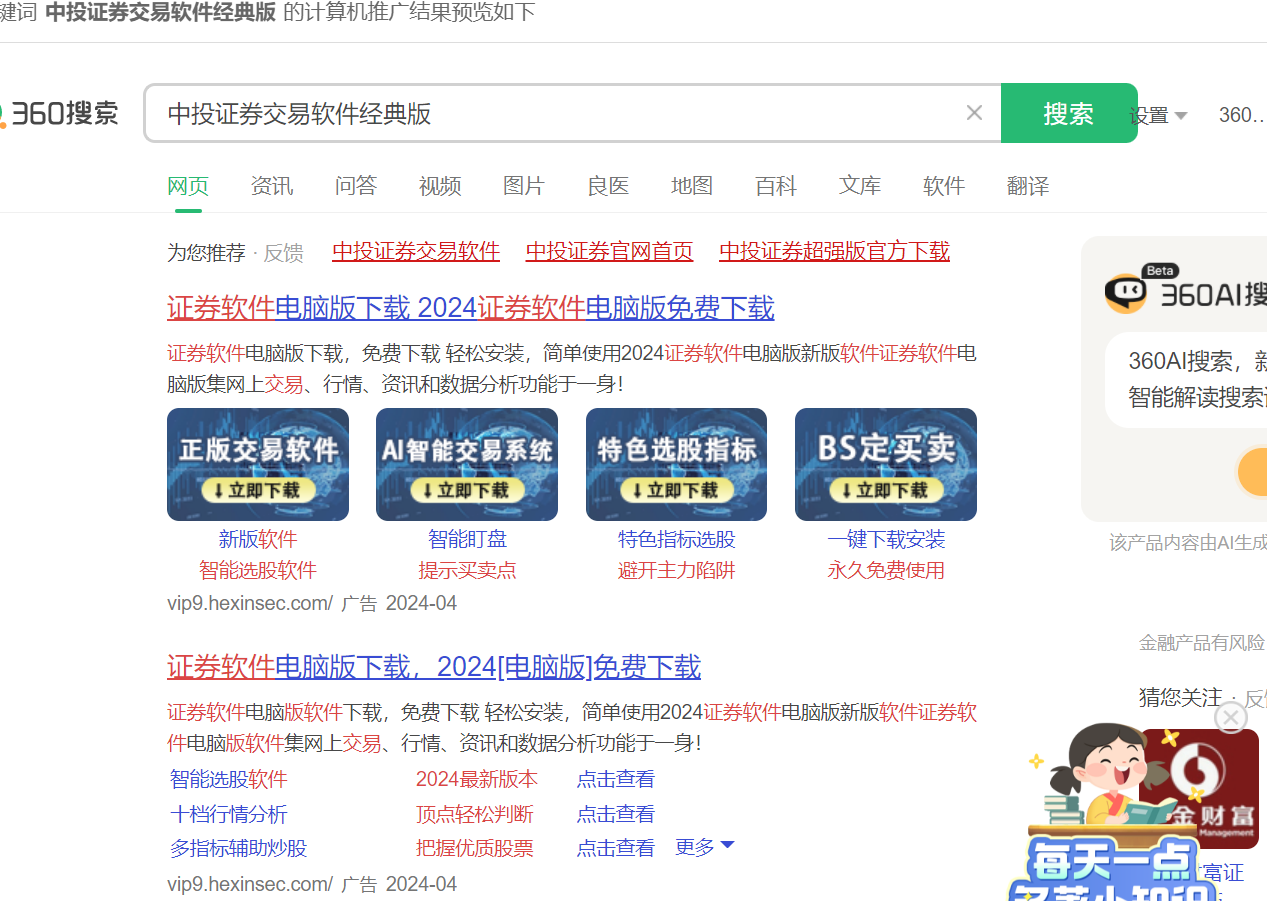Click 点击查看 beside 2024最新版本
This screenshot has height=901, width=1267.
(x=616, y=779)
